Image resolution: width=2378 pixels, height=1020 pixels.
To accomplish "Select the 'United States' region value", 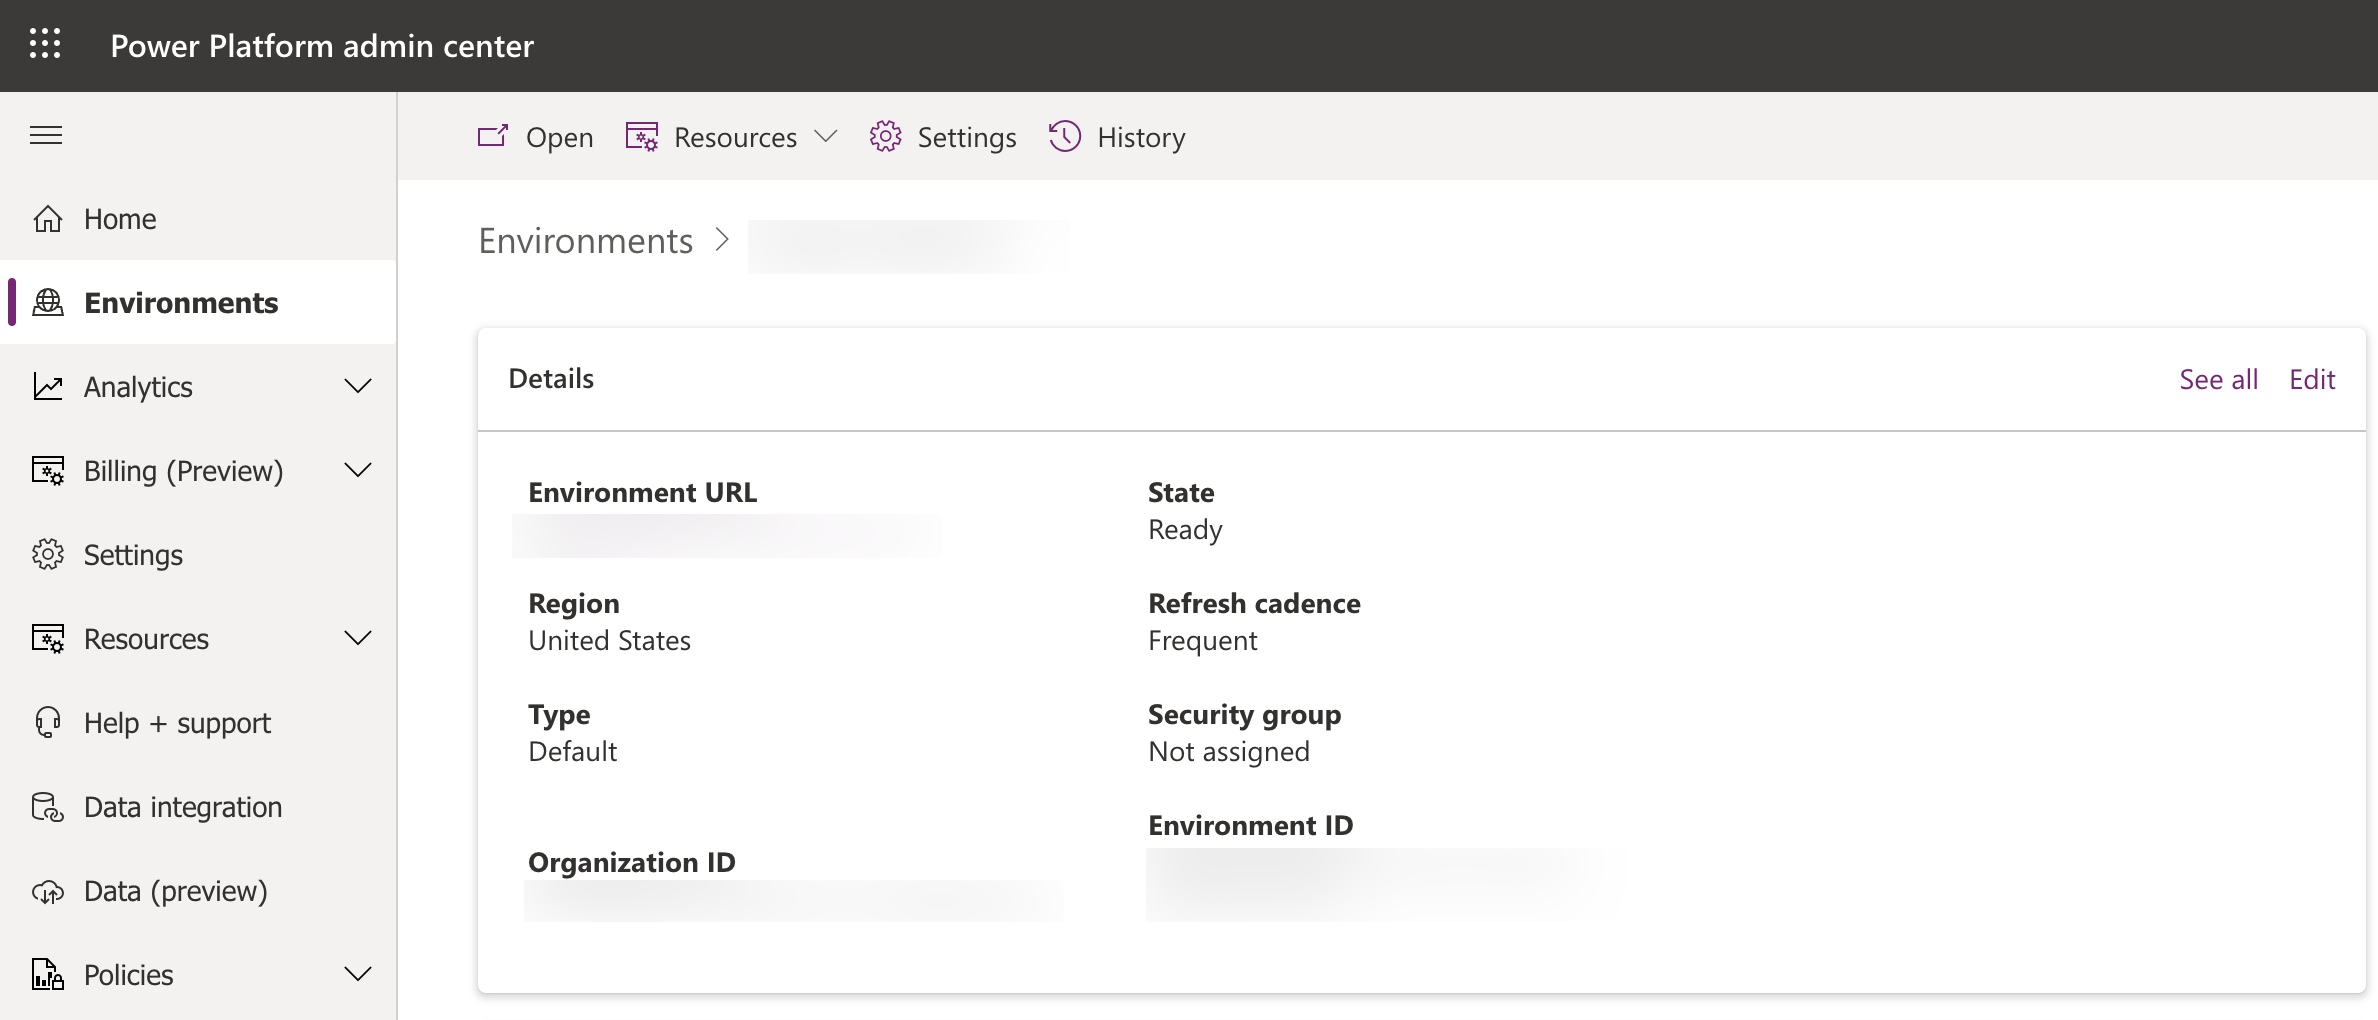I will [x=610, y=641].
